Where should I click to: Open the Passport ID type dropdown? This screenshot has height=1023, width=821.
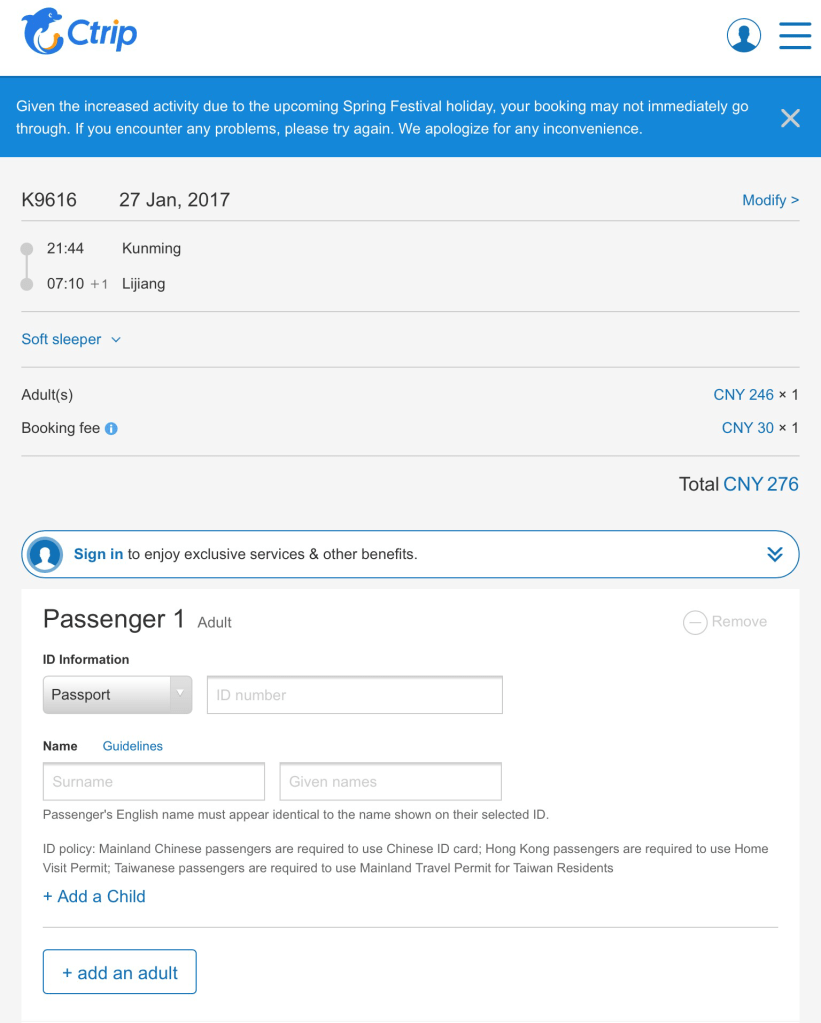(117, 695)
